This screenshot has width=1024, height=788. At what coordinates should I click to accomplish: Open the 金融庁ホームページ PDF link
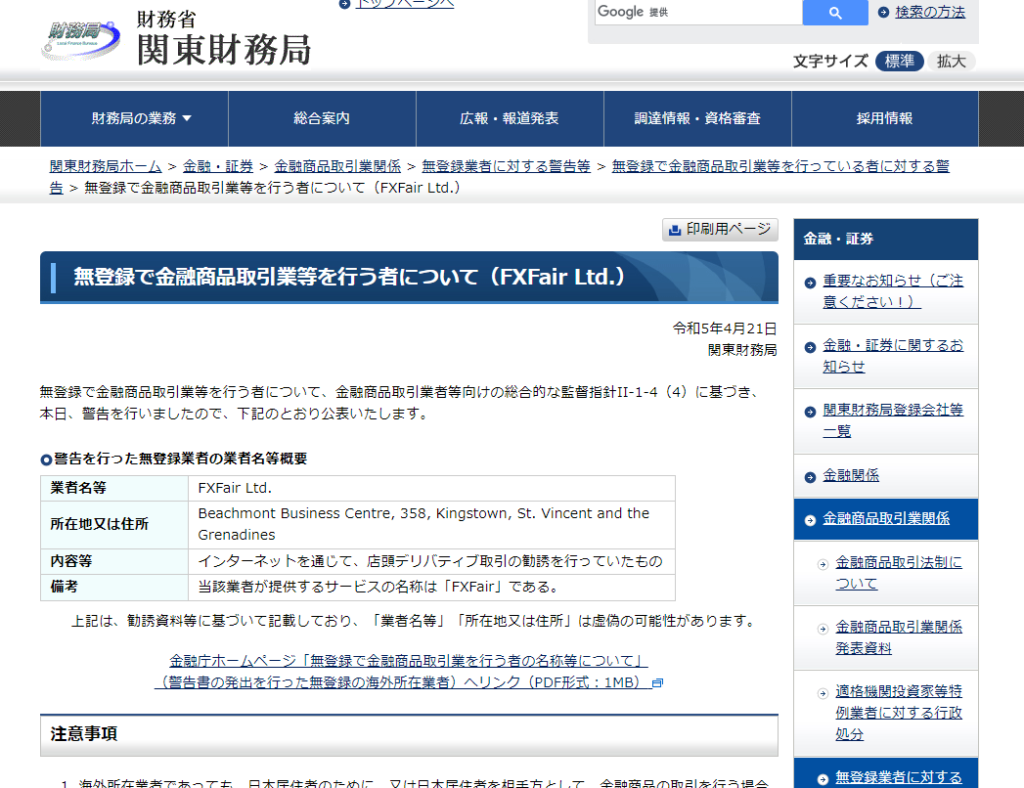408,672
